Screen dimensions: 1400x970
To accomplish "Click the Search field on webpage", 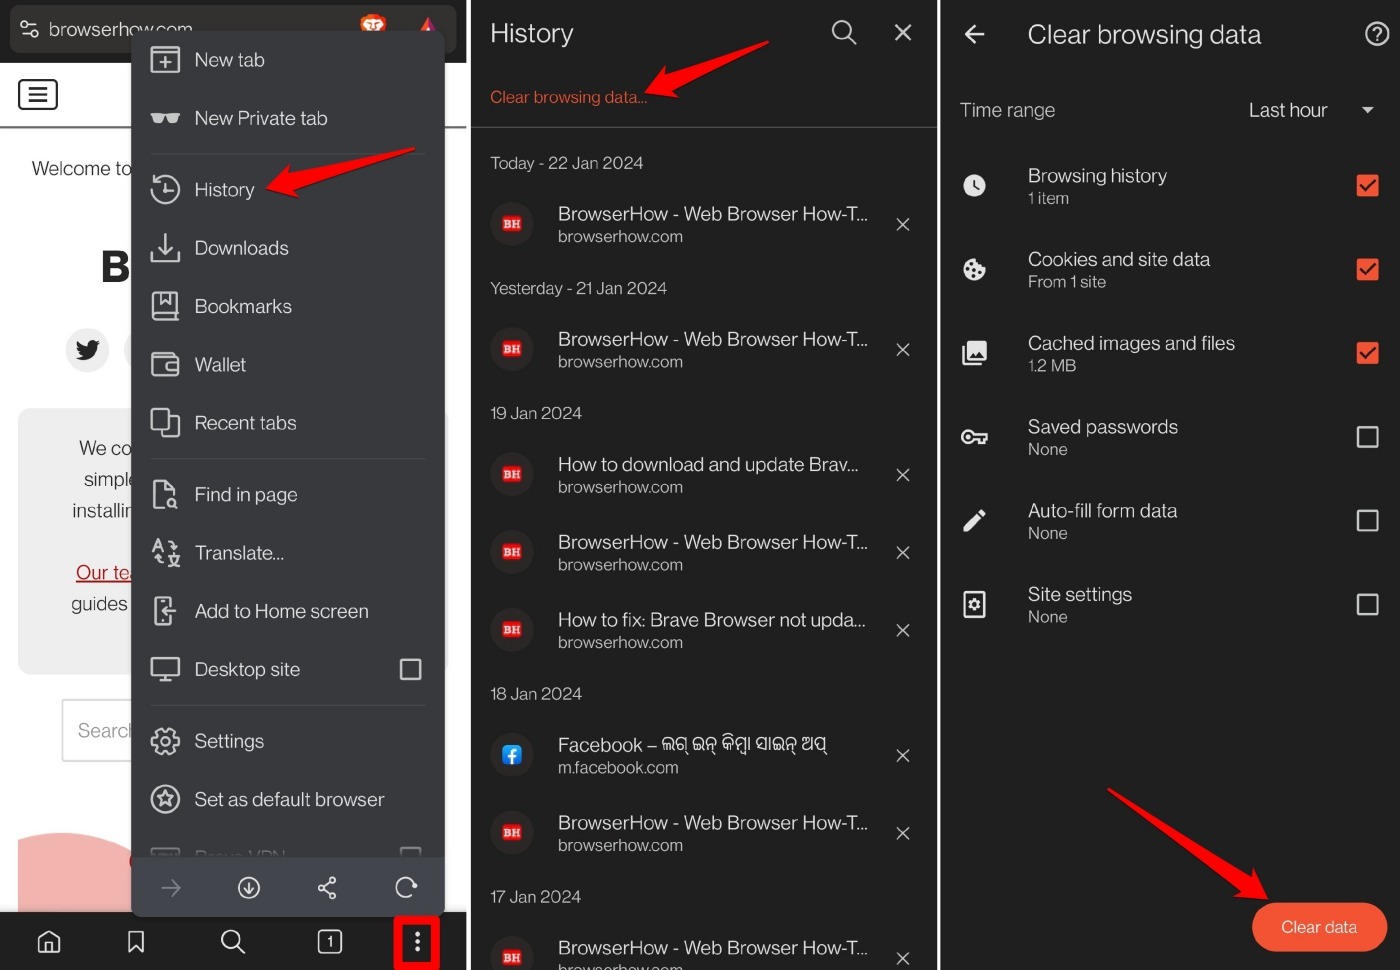I will point(97,731).
